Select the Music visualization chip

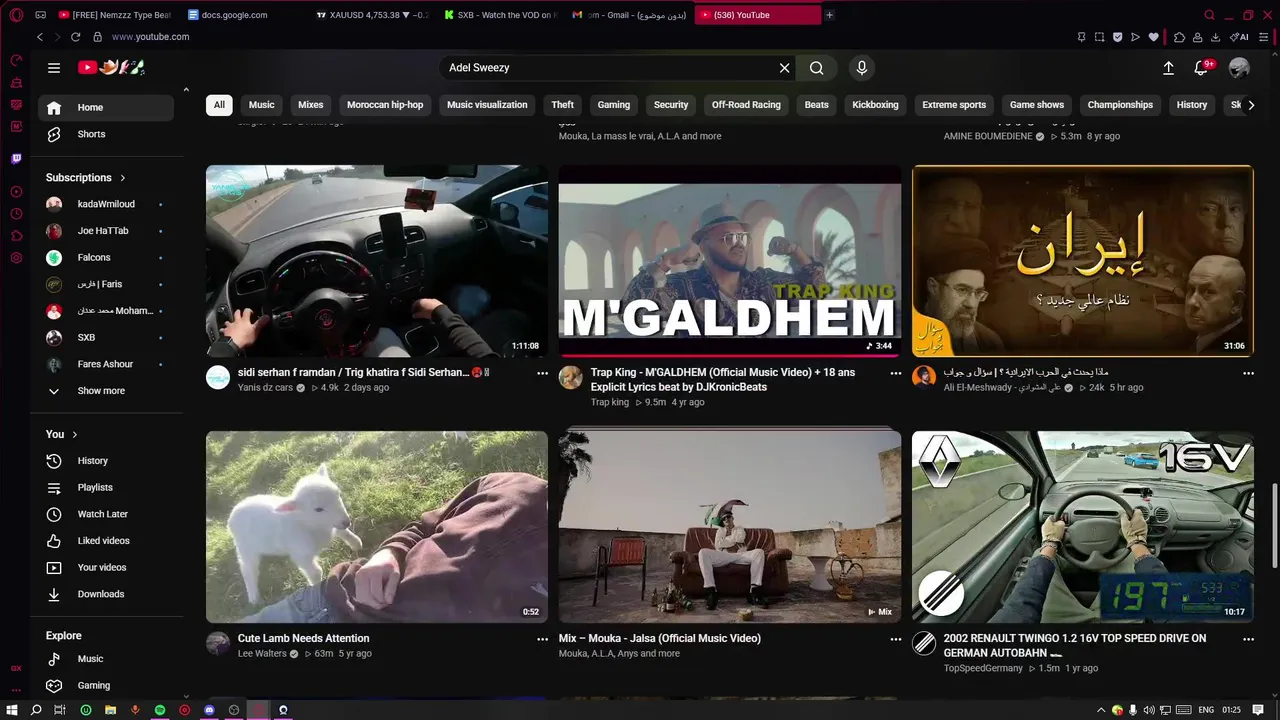point(487,105)
